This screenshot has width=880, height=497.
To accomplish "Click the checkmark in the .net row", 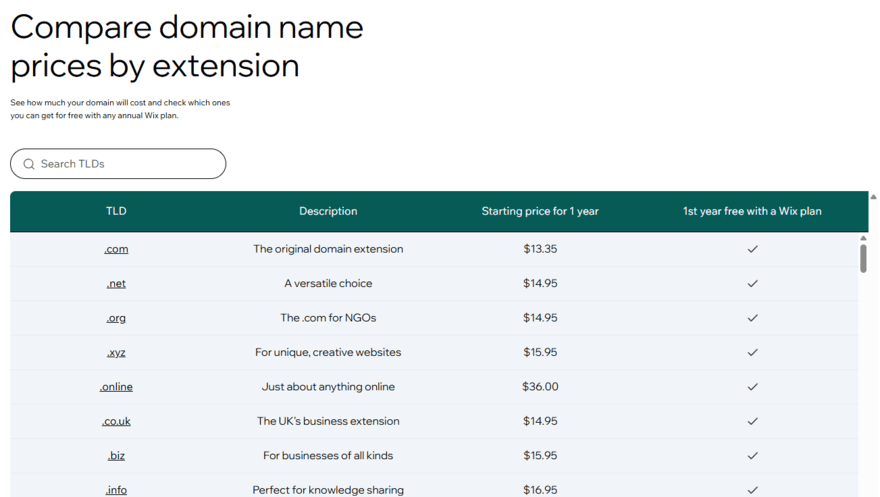I will click(753, 284).
